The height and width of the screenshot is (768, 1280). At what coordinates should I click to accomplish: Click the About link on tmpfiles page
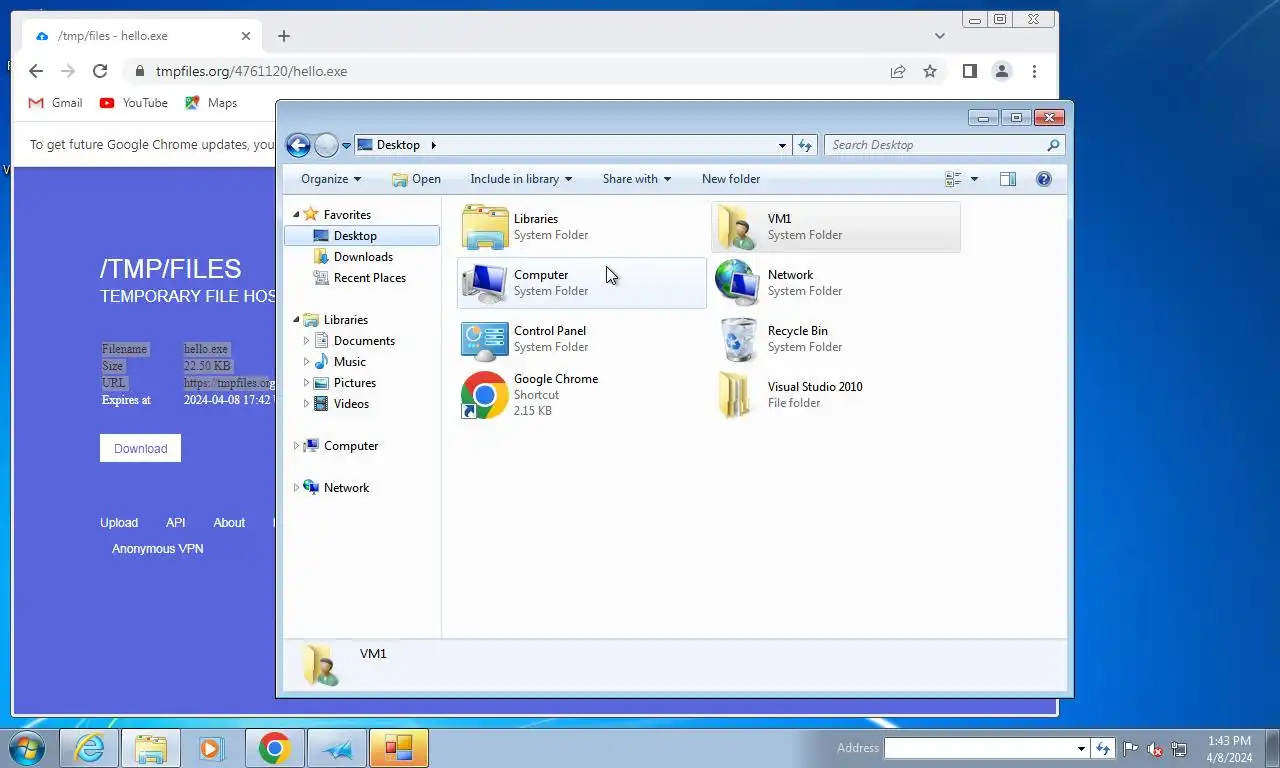point(229,523)
